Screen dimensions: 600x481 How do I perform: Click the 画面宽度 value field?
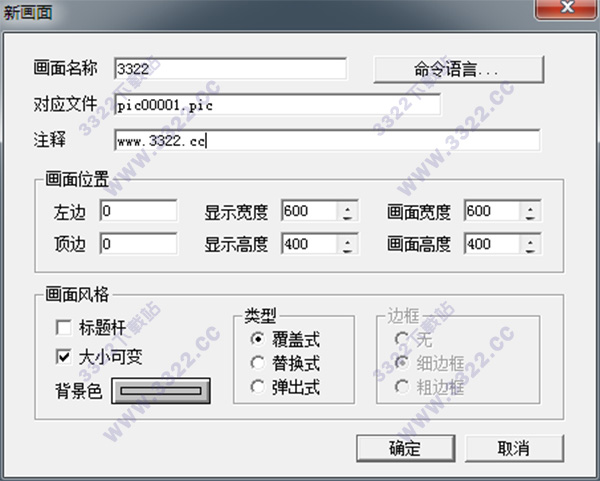coord(492,210)
